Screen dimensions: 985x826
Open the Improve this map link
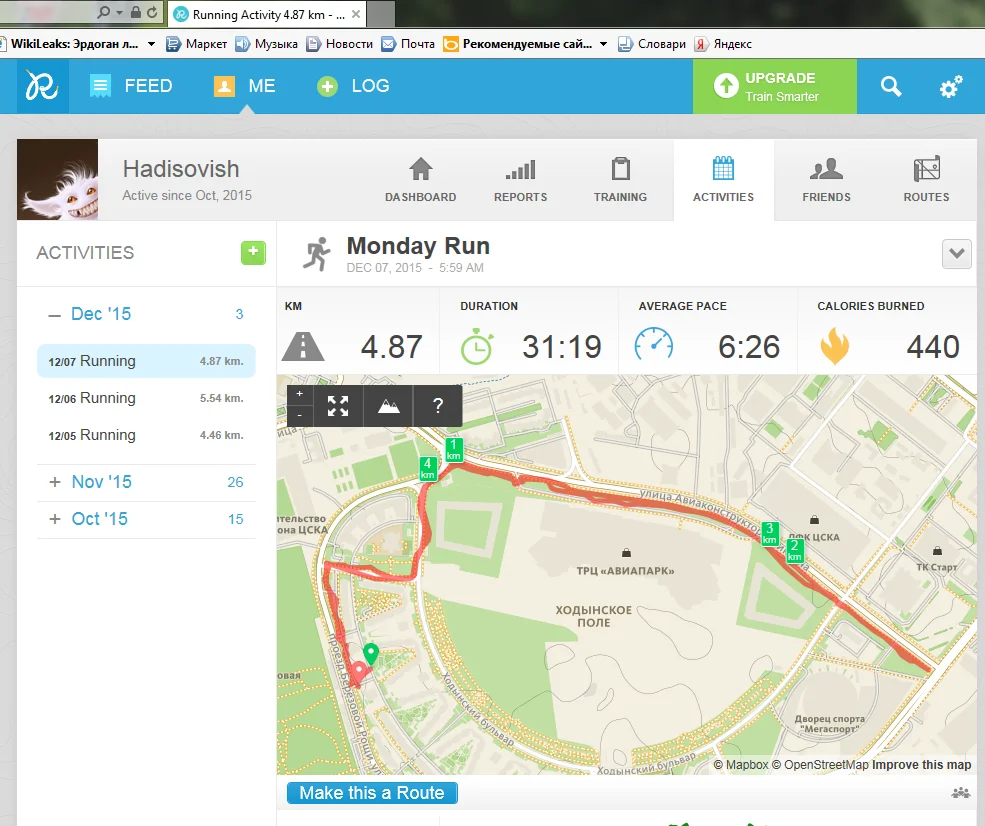(921, 764)
